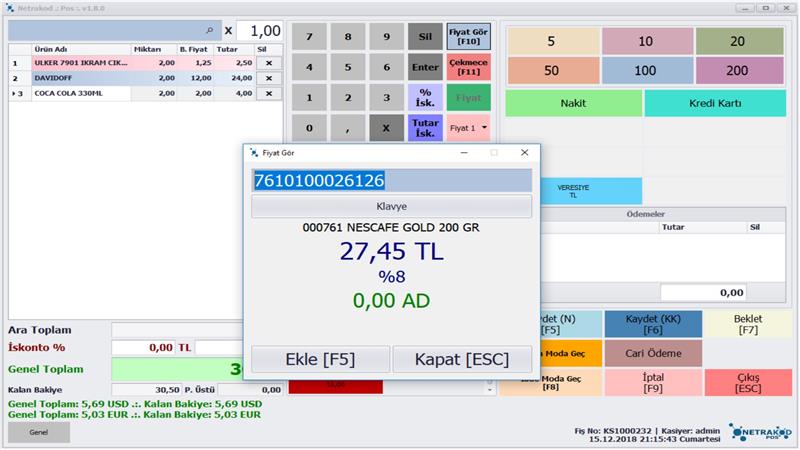Screen dimensions: 800x450
Task: Cancel sale with İptal [F9]
Action: 653,383
